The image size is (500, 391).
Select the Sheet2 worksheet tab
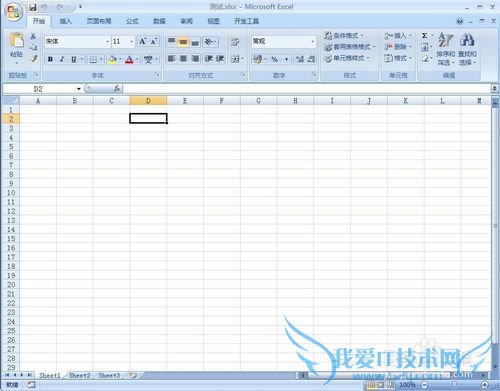[79, 376]
